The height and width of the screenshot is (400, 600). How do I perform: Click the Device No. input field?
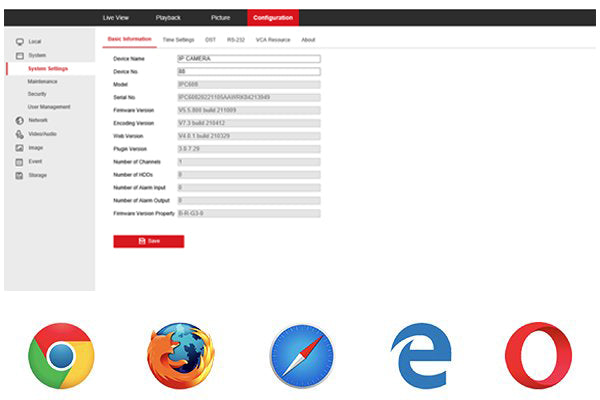pyautogui.click(x=248, y=72)
